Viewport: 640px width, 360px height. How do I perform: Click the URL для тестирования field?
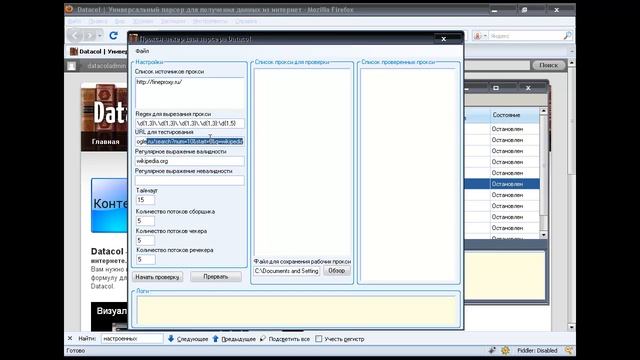[x=190, y=141]
